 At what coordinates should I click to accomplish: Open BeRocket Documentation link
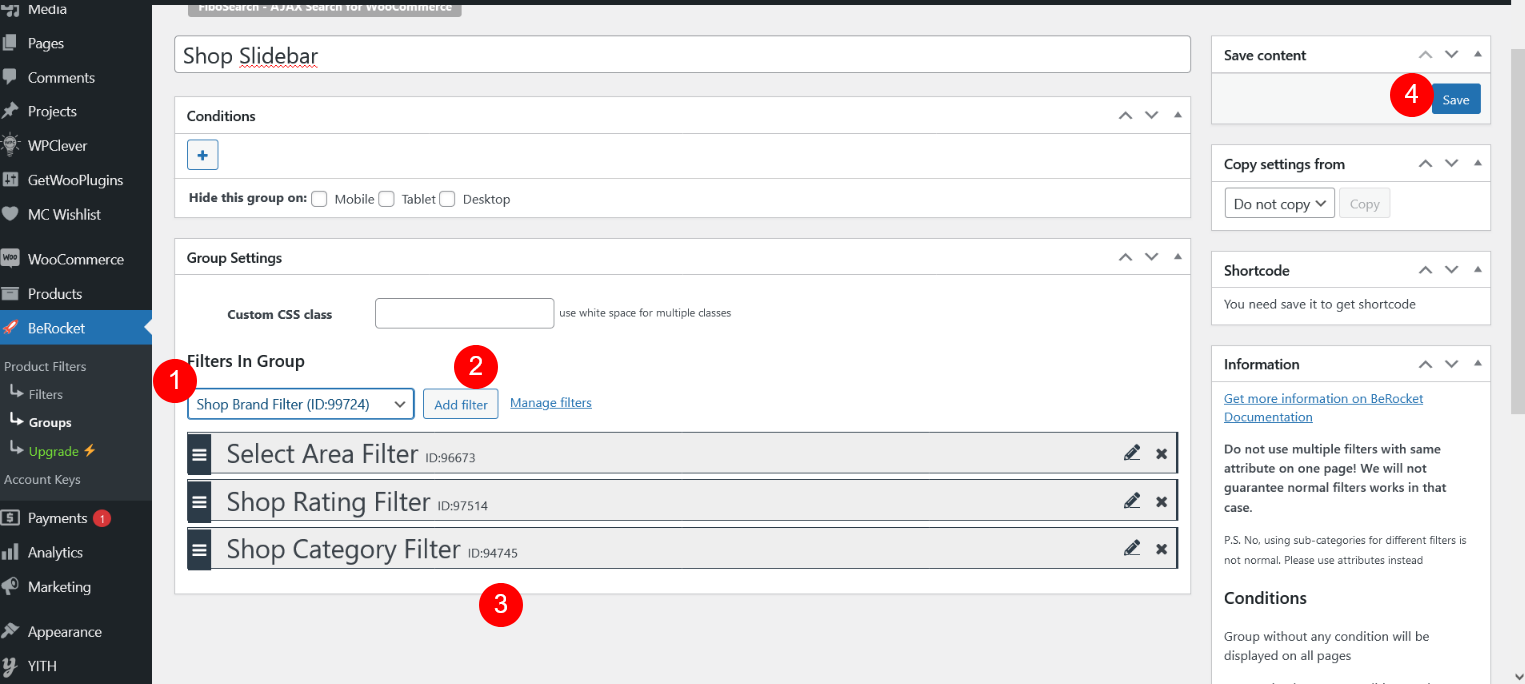point(1323,408)
